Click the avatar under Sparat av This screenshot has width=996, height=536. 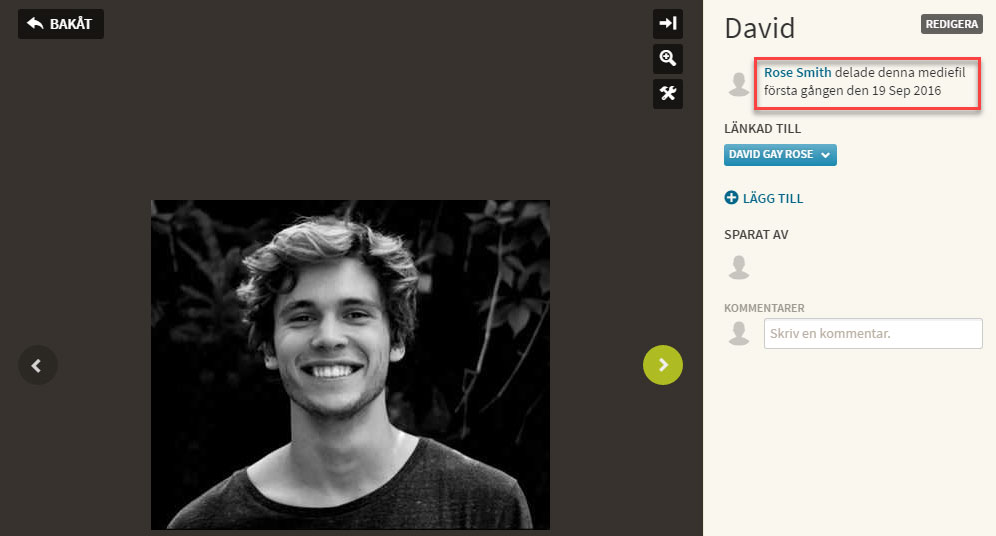[x=739, y=267]
